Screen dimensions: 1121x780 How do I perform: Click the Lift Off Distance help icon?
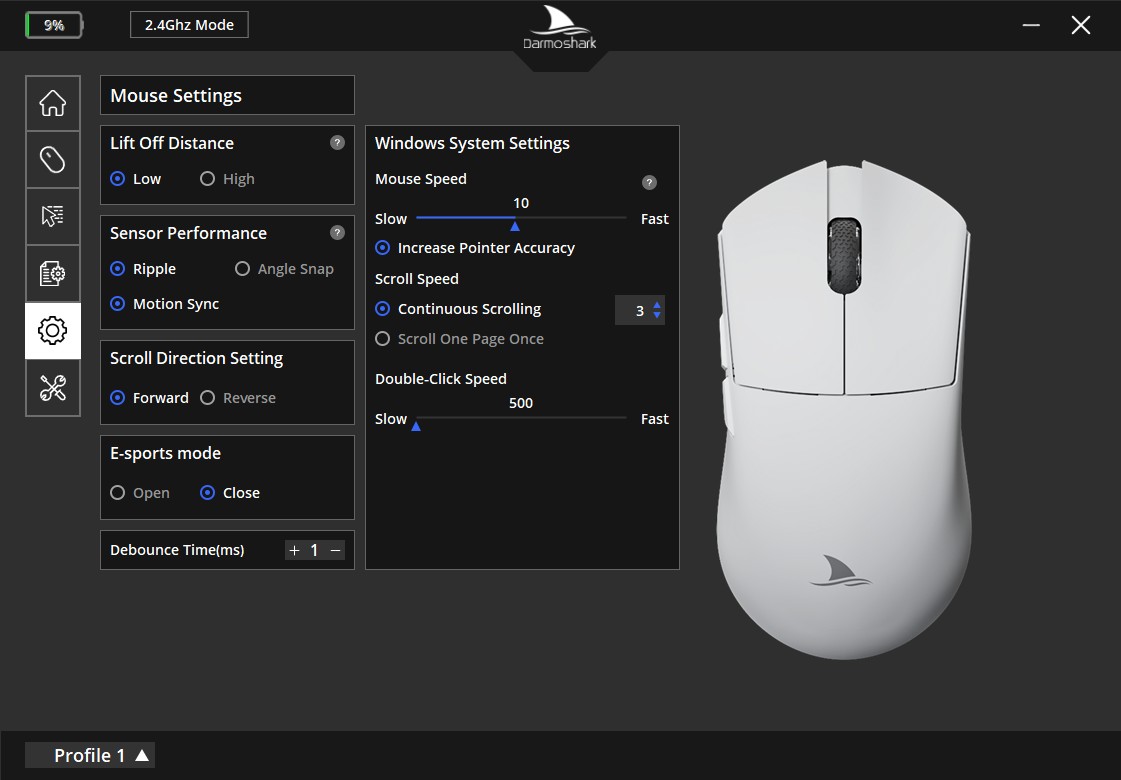[337, 142]
